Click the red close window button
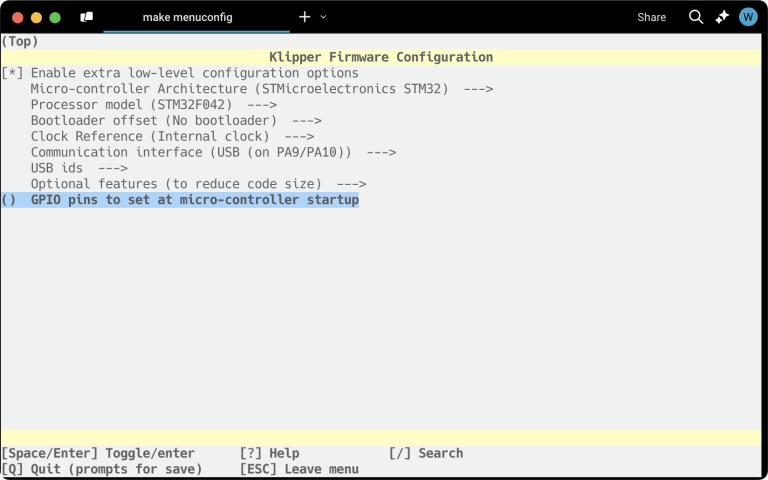 pos(18,18)
